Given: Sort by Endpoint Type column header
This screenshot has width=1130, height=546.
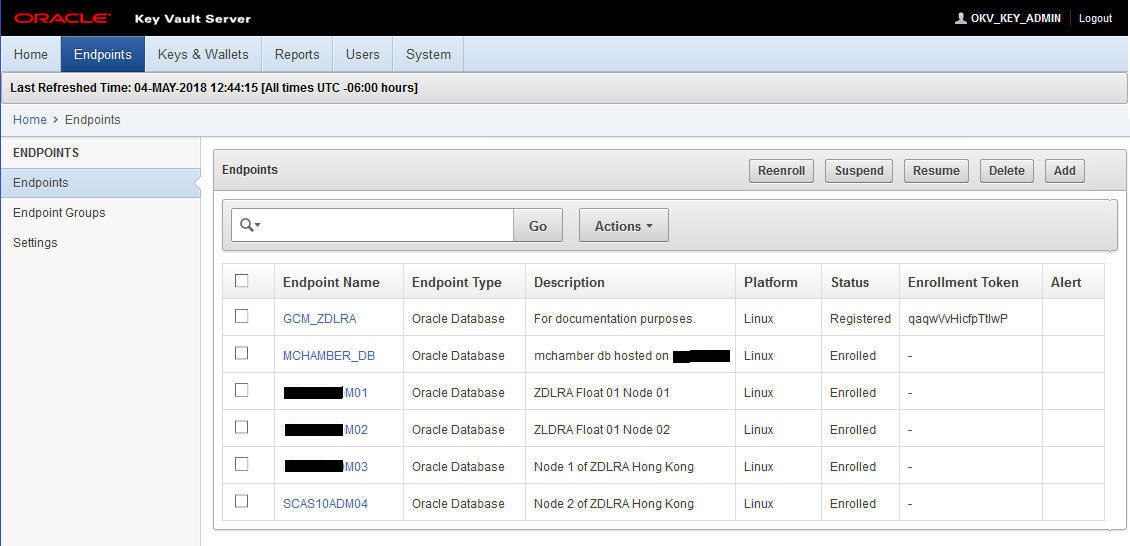Looking at the screenshot, I should click(456, 282).
